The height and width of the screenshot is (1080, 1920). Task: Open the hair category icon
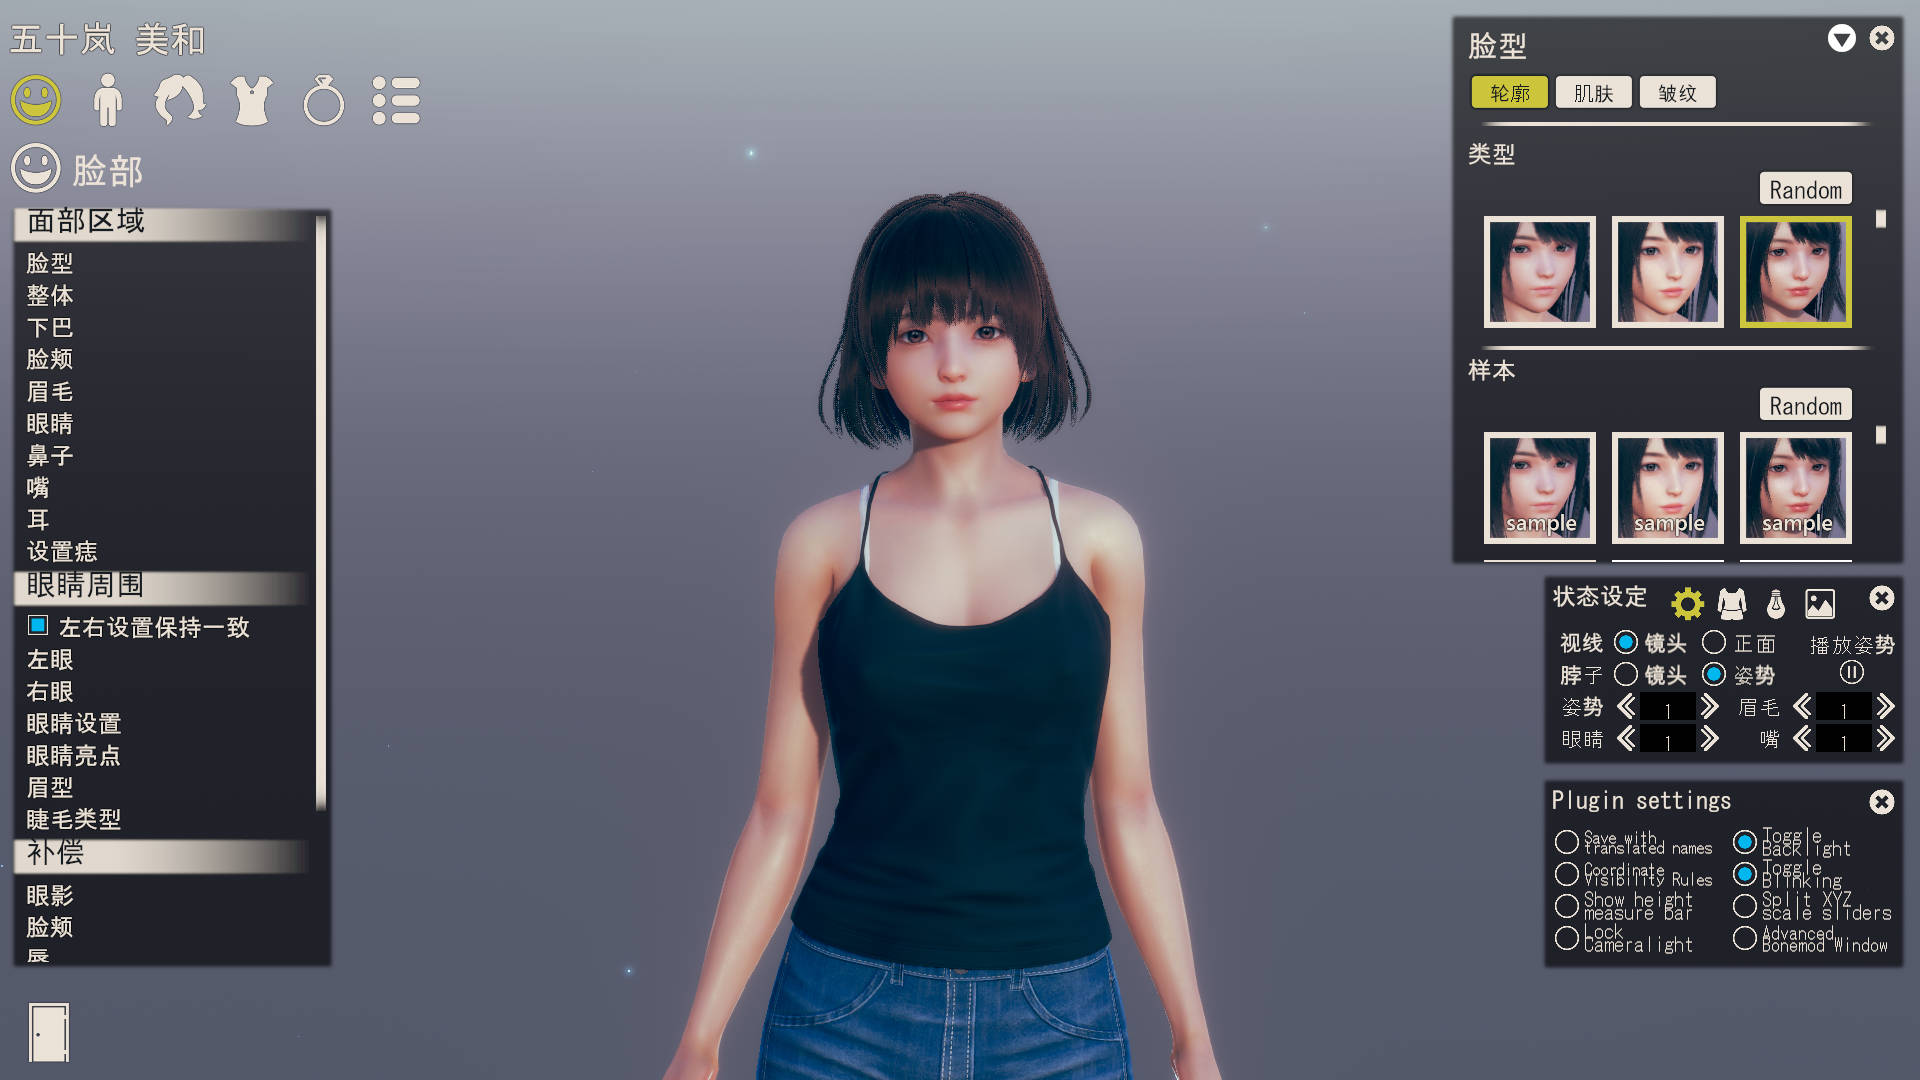(x=179, y=100)
